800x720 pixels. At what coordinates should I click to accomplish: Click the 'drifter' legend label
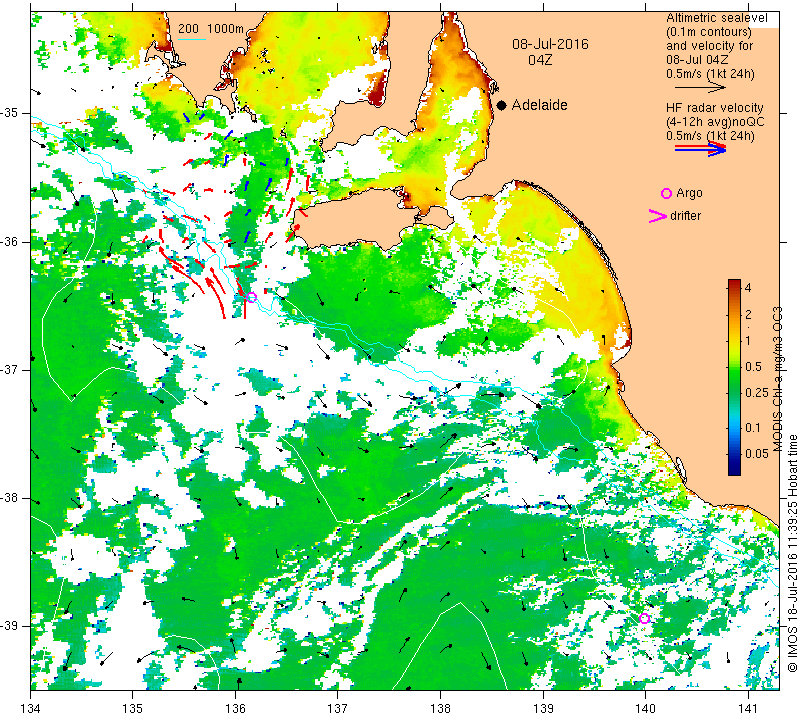(x=685, y=216)
